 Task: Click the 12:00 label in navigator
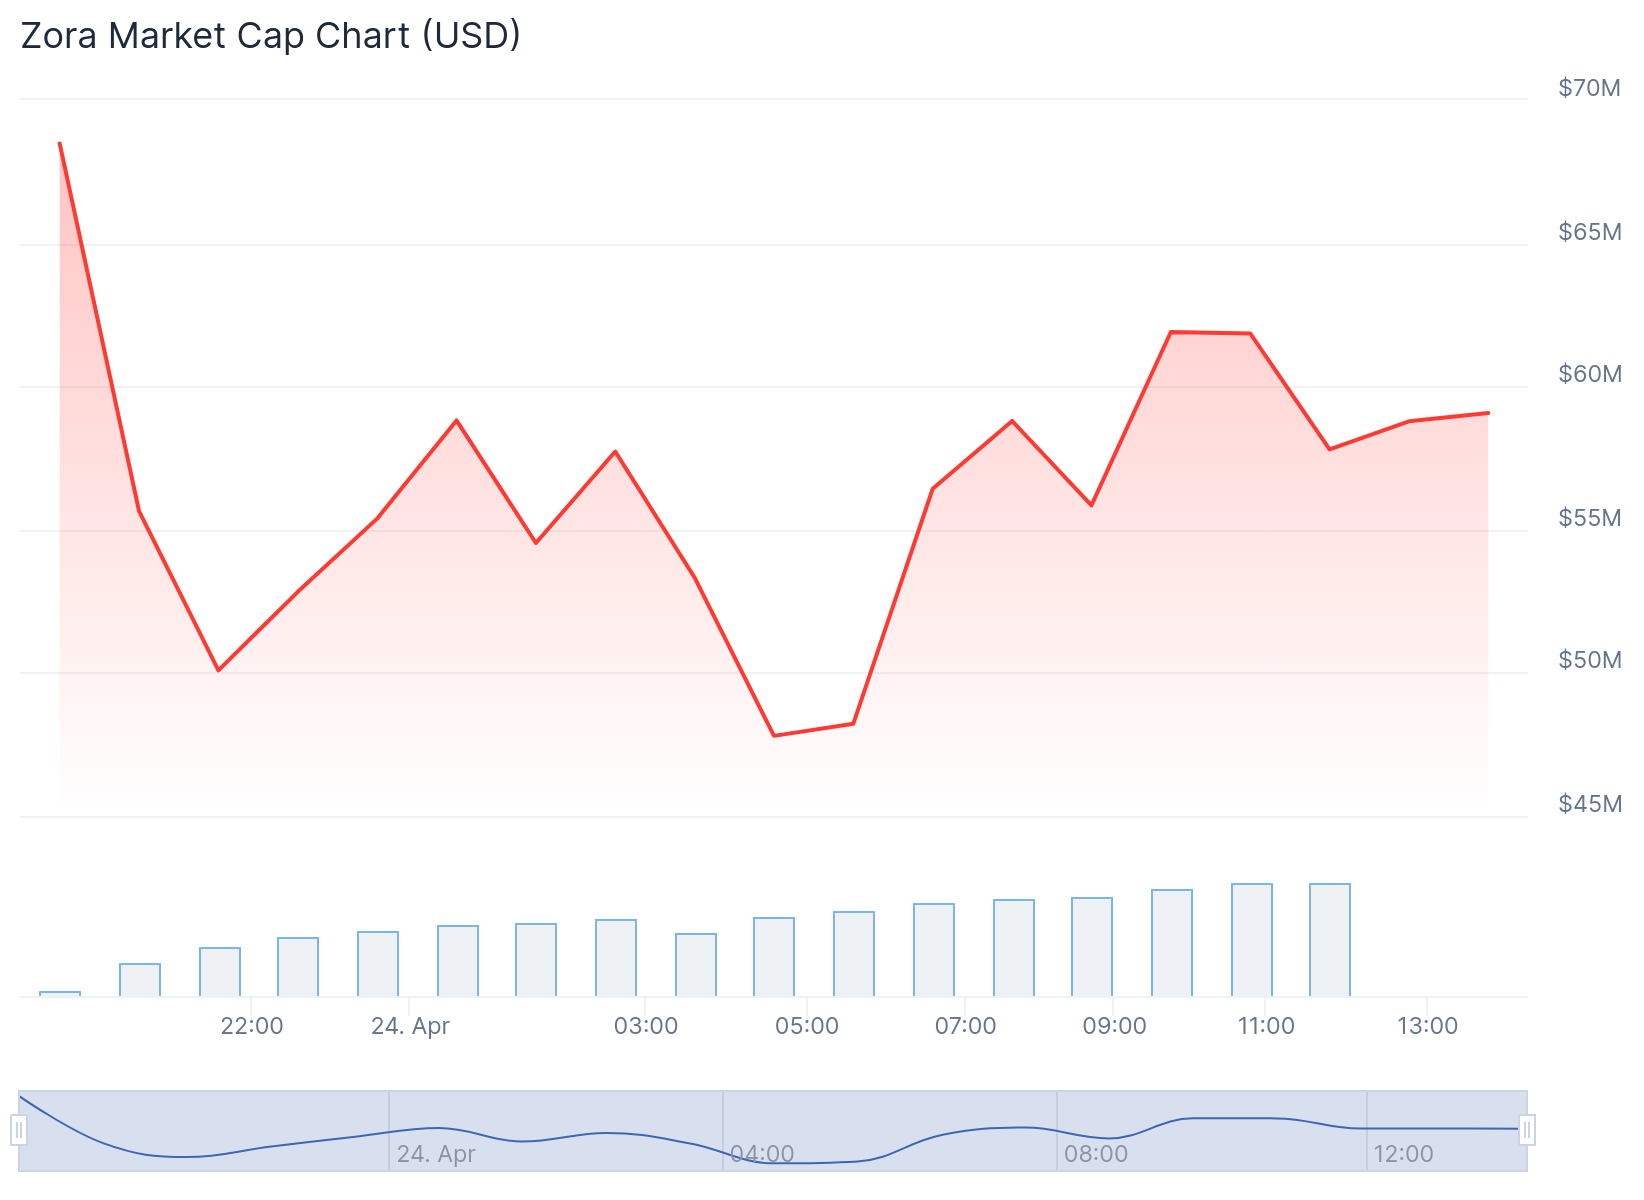click(1403, 1154)
